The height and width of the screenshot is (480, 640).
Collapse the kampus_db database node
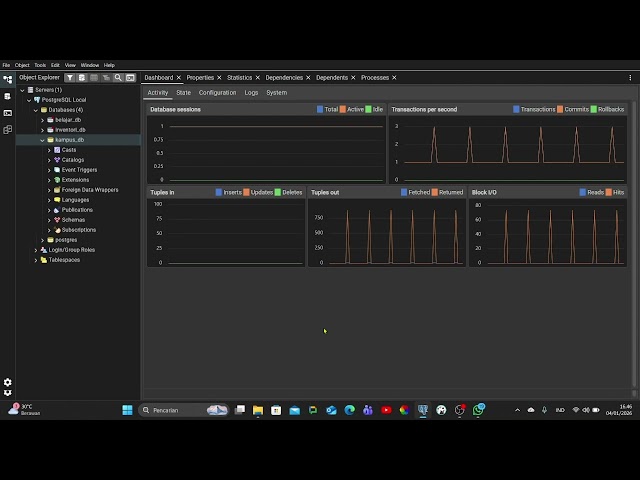[x=42, y=140]
